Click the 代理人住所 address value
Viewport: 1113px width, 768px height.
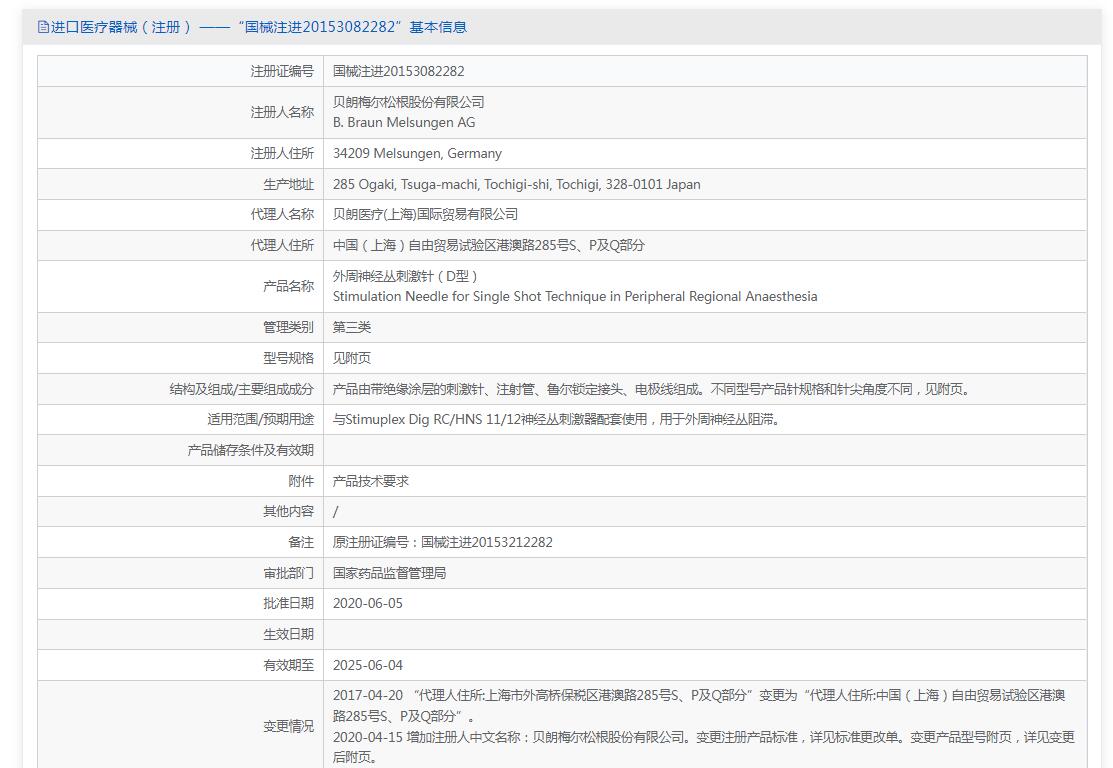click(488, 245)
